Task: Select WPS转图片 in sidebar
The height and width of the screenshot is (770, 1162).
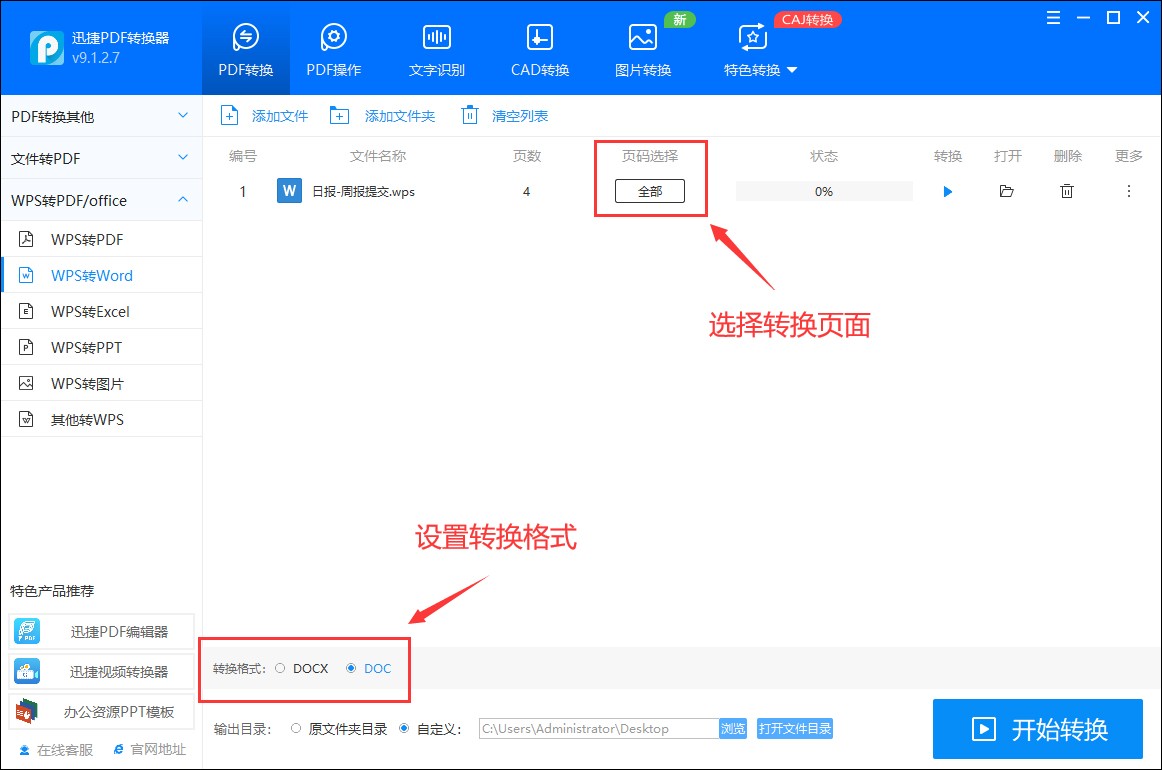Action: [x=101, y=383]
